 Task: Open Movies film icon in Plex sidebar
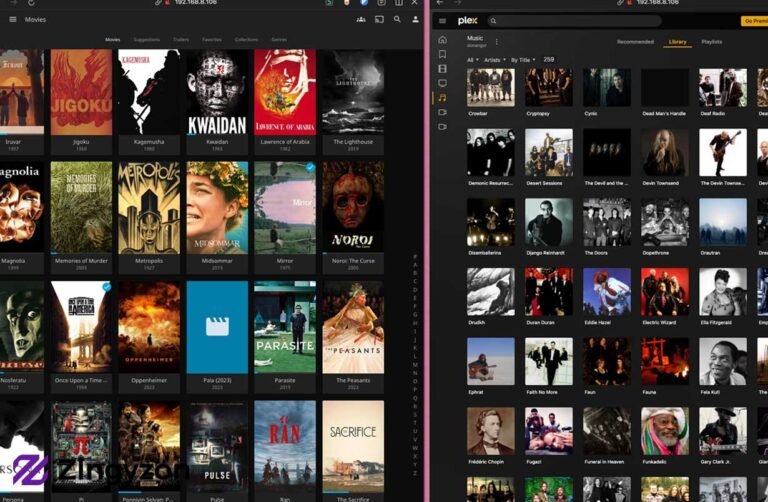442,69
